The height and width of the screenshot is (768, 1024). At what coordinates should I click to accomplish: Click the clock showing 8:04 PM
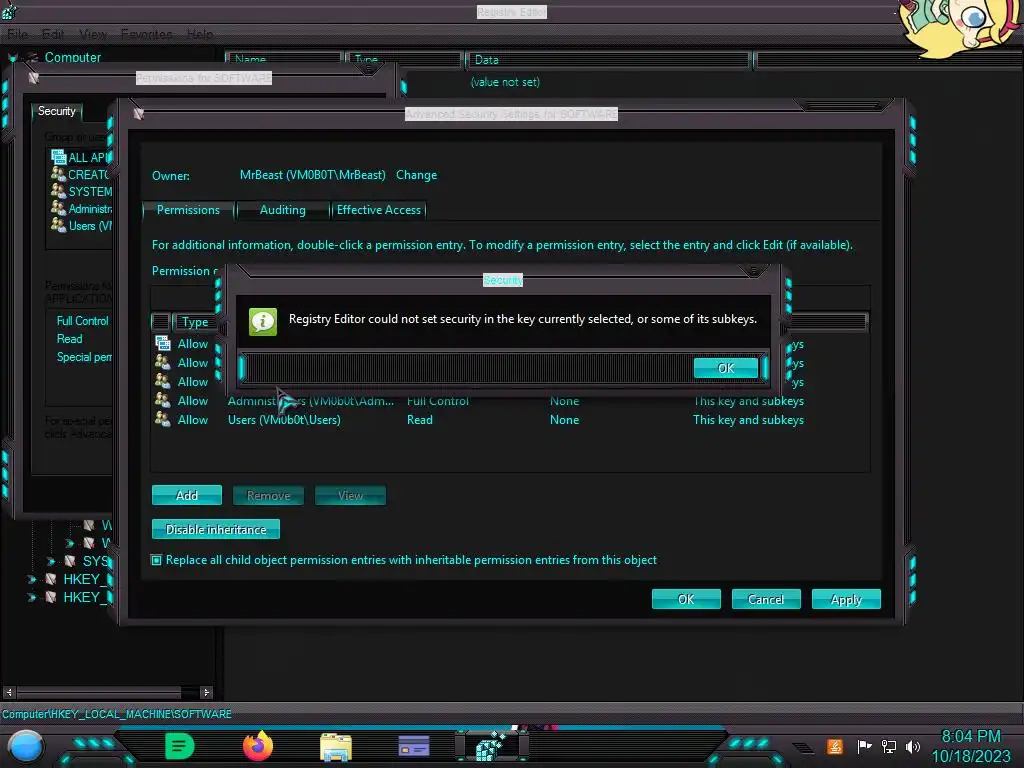tap(970, 736)
